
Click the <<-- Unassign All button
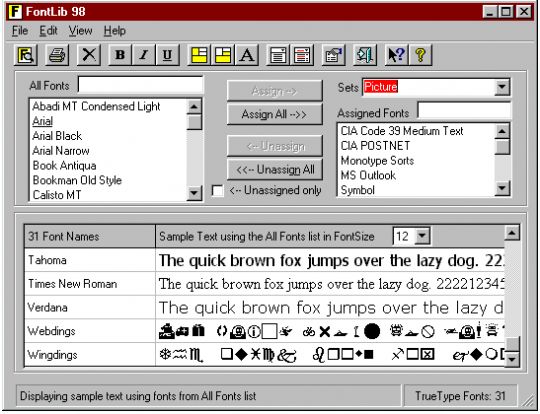[274, 169]
